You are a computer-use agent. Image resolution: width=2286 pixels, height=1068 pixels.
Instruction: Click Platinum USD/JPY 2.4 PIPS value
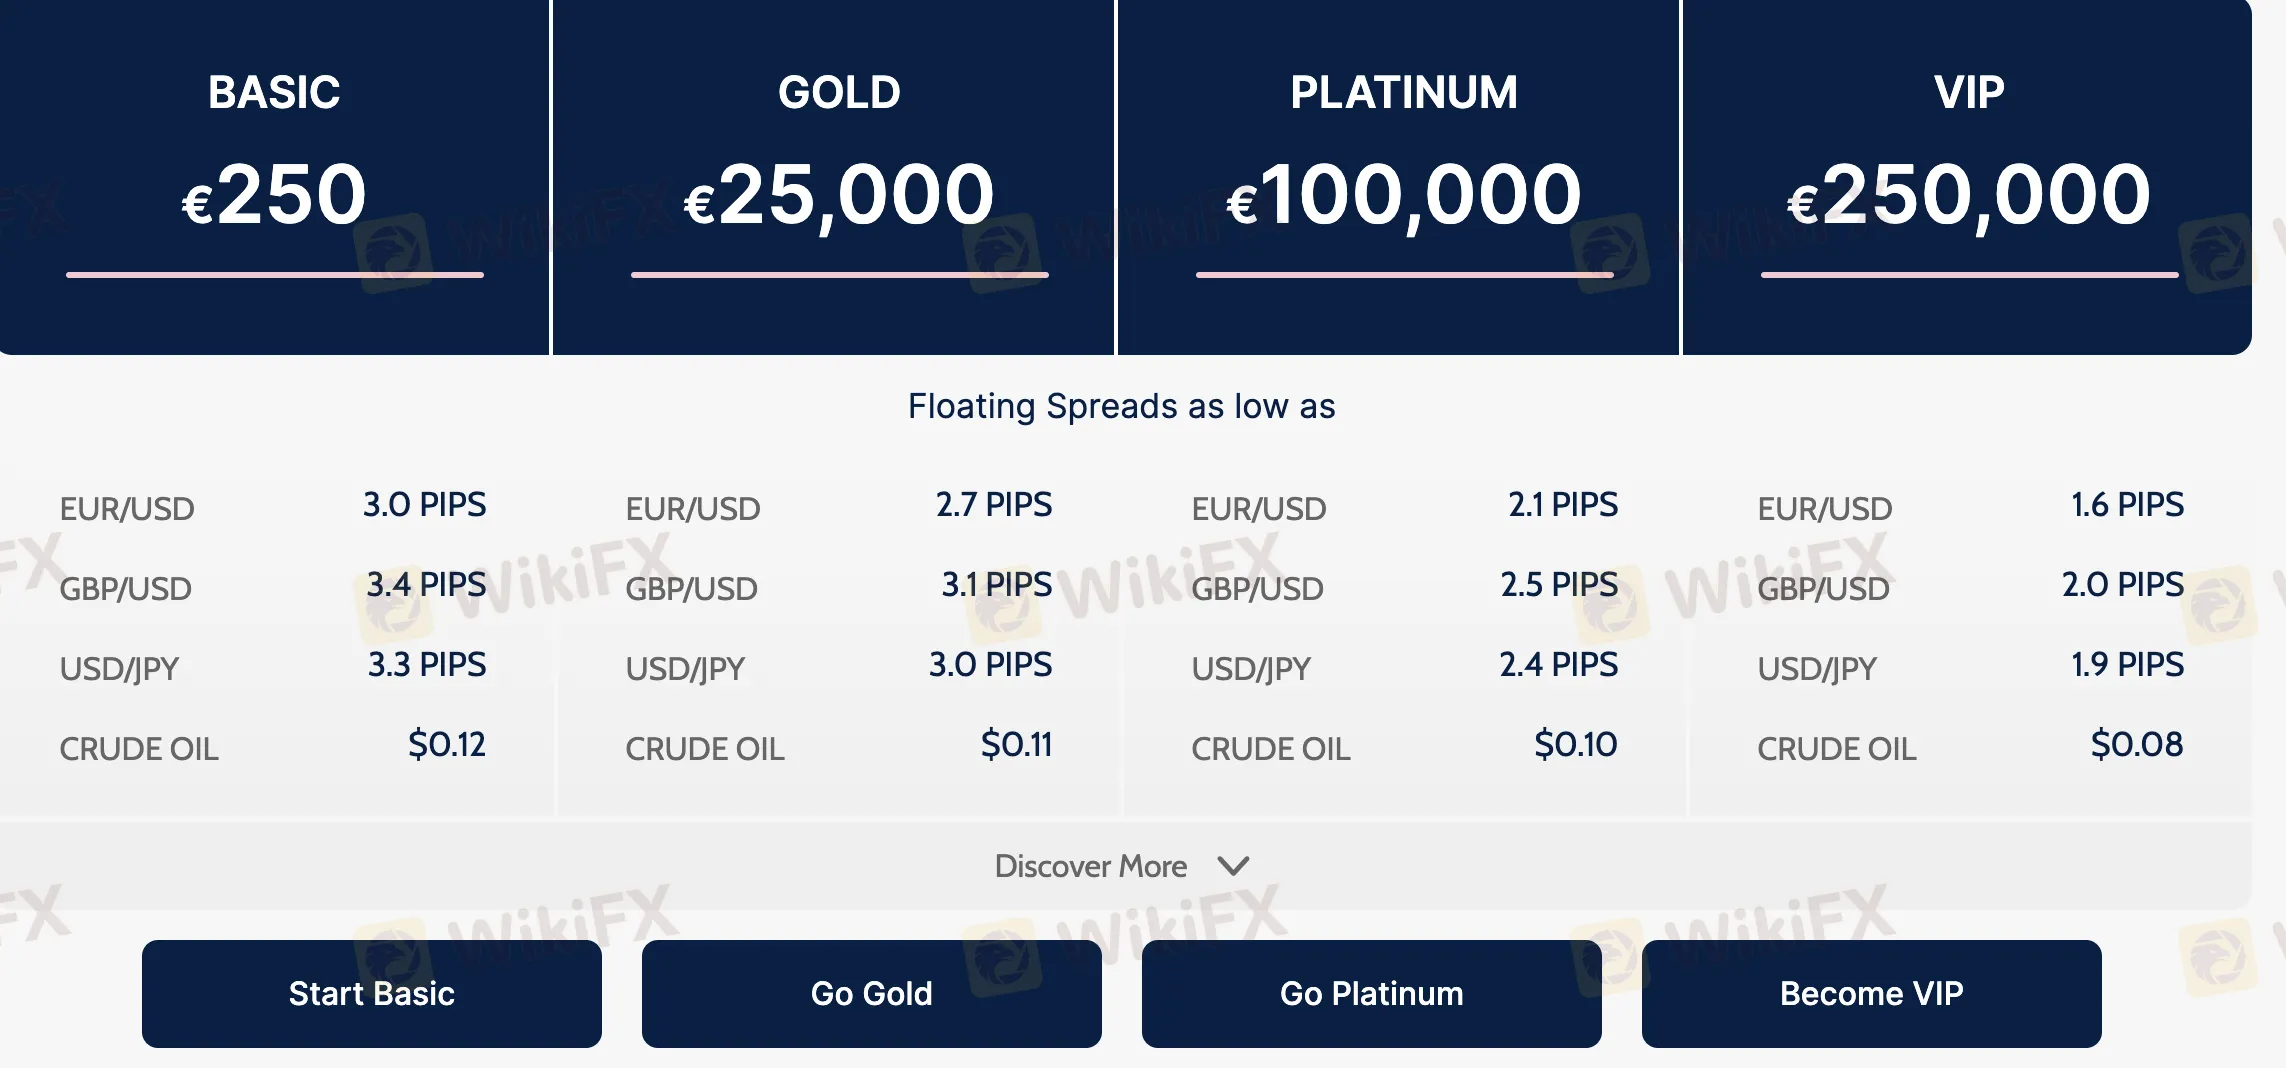click(1559, 664)
